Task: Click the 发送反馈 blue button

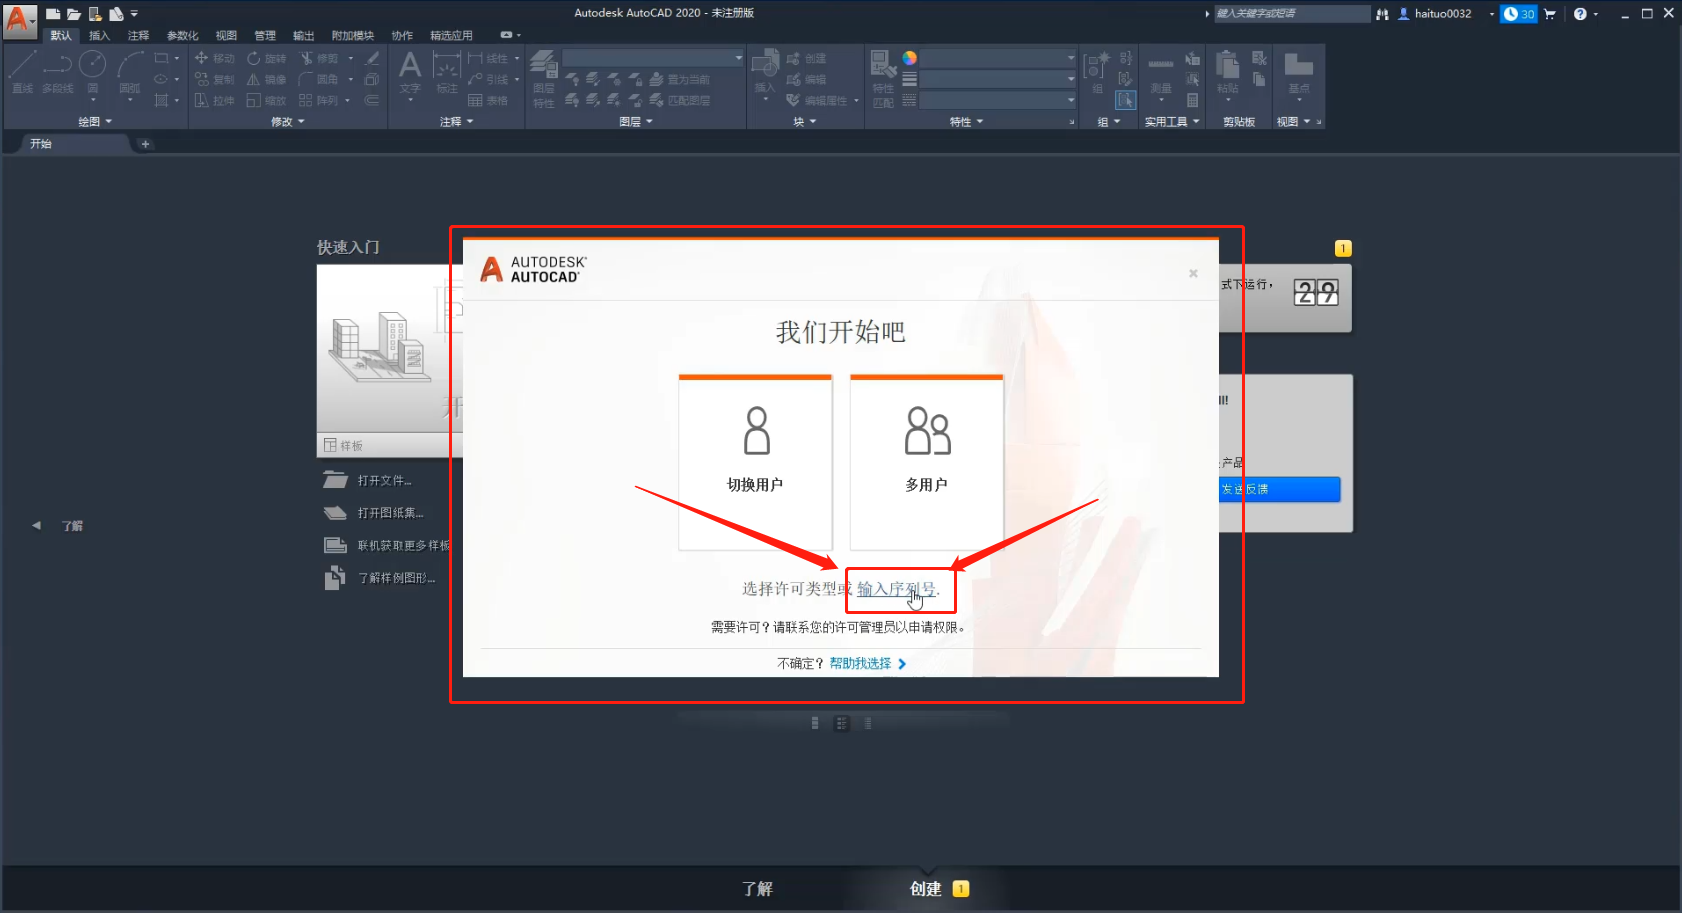Action: point(1280,489)
